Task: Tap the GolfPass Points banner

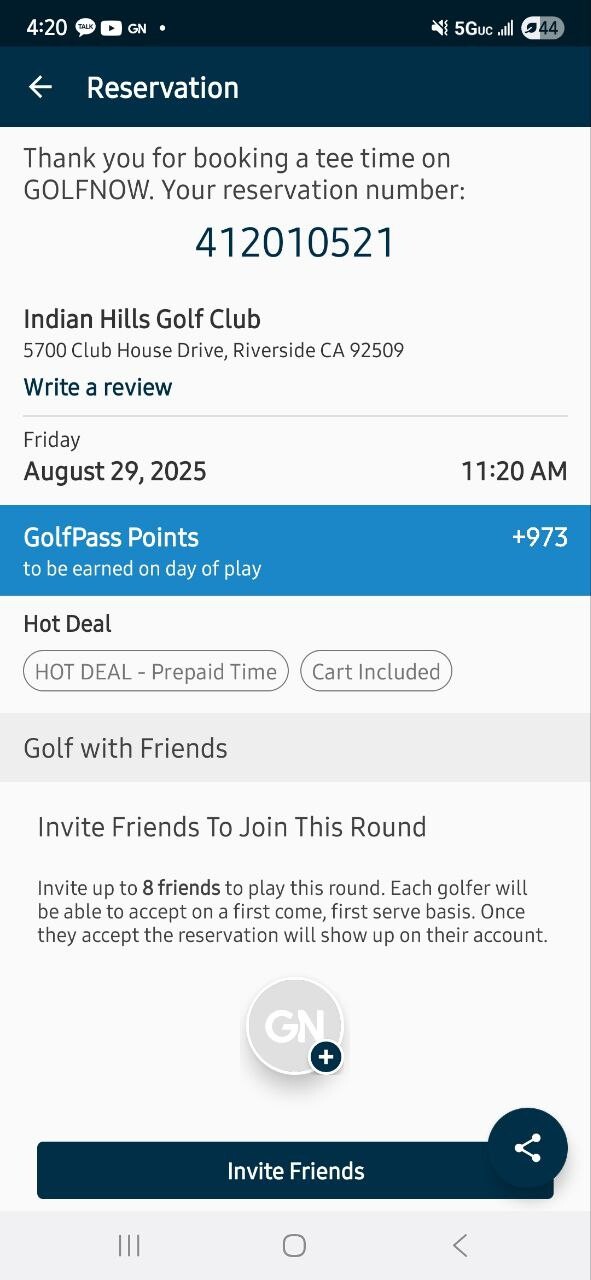Action: 295,550
